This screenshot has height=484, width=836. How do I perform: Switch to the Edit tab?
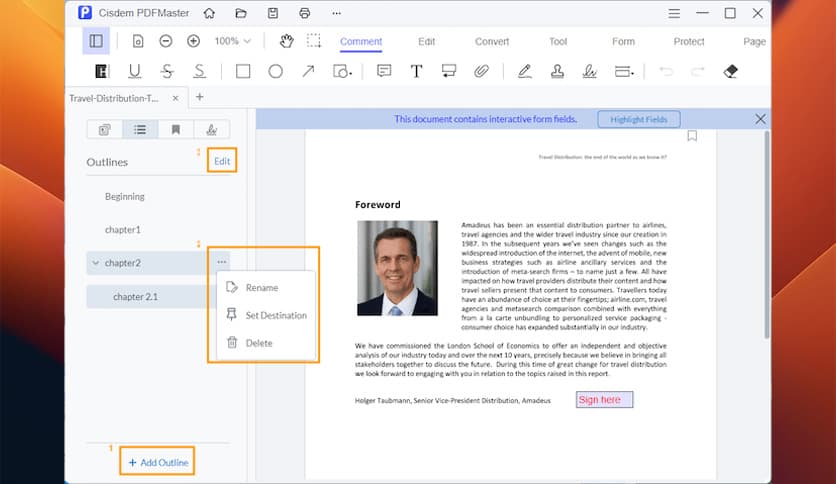[x=426, y=42]
